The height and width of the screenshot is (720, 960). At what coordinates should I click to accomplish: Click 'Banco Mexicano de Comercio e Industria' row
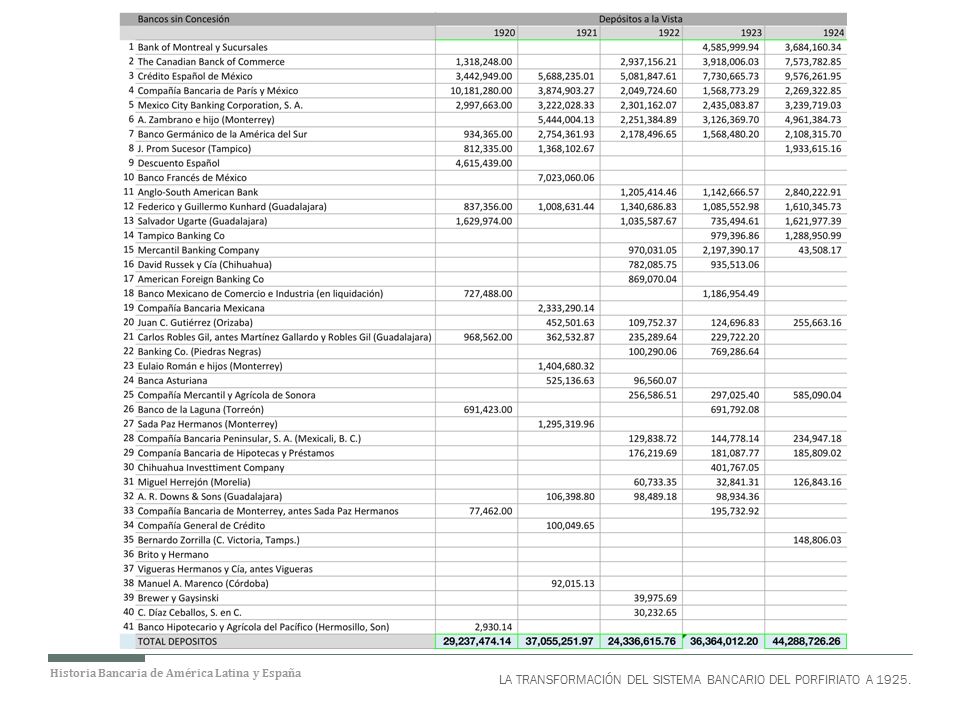260,294
